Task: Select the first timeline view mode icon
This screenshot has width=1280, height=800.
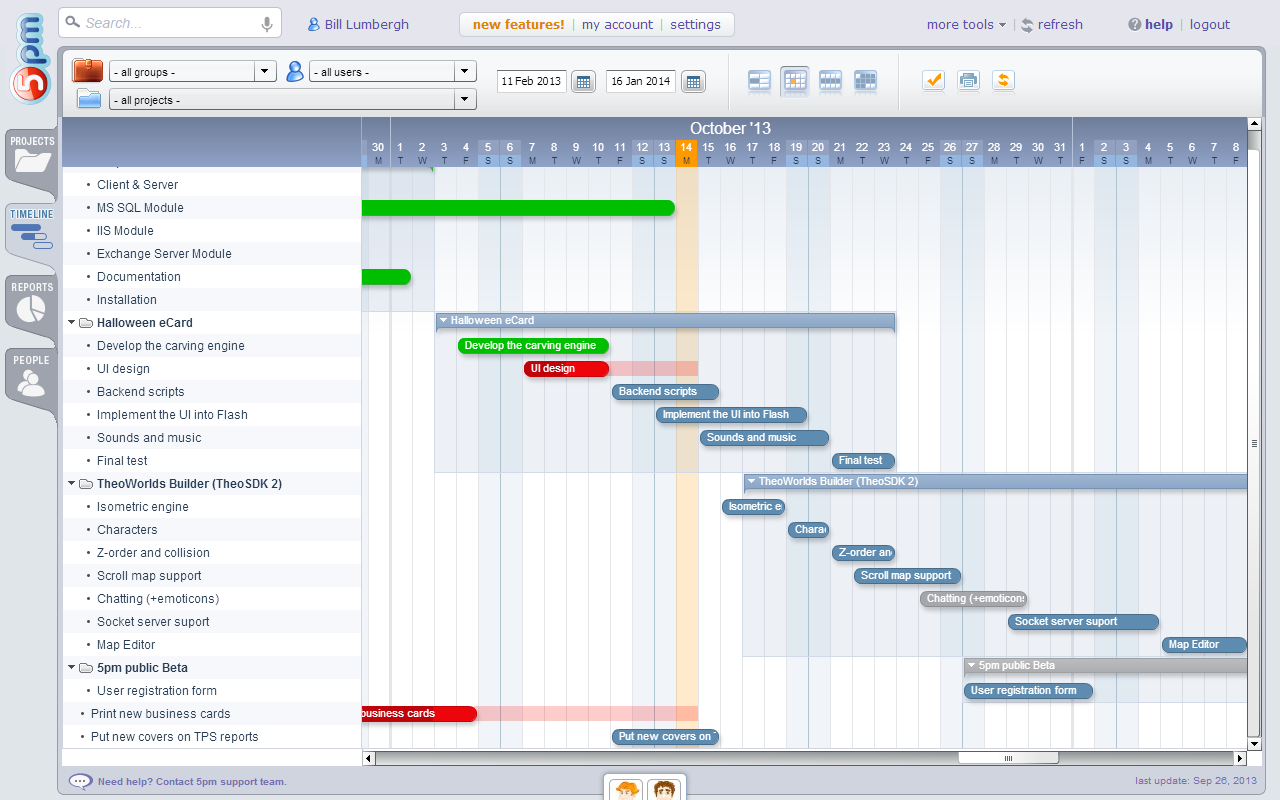Action: 760,81
